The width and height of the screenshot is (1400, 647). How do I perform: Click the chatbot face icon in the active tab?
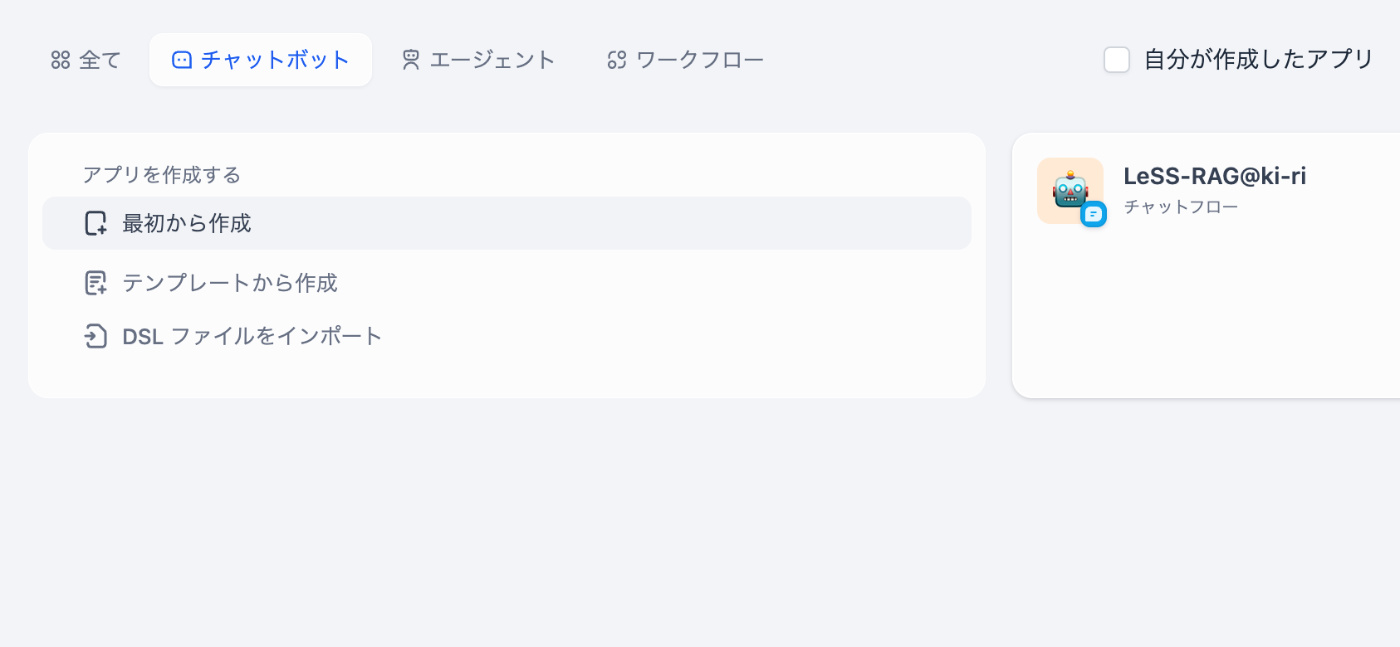(181, 60)
